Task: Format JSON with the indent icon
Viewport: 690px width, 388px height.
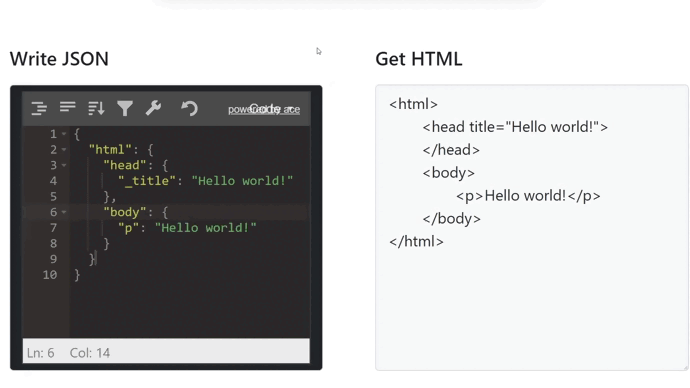Action: pyautogui.click(x=39, y=108)
